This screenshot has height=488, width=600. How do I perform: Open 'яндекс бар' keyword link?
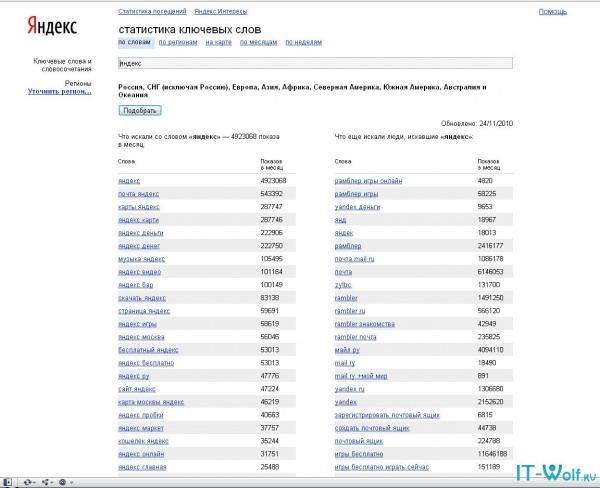135,285
